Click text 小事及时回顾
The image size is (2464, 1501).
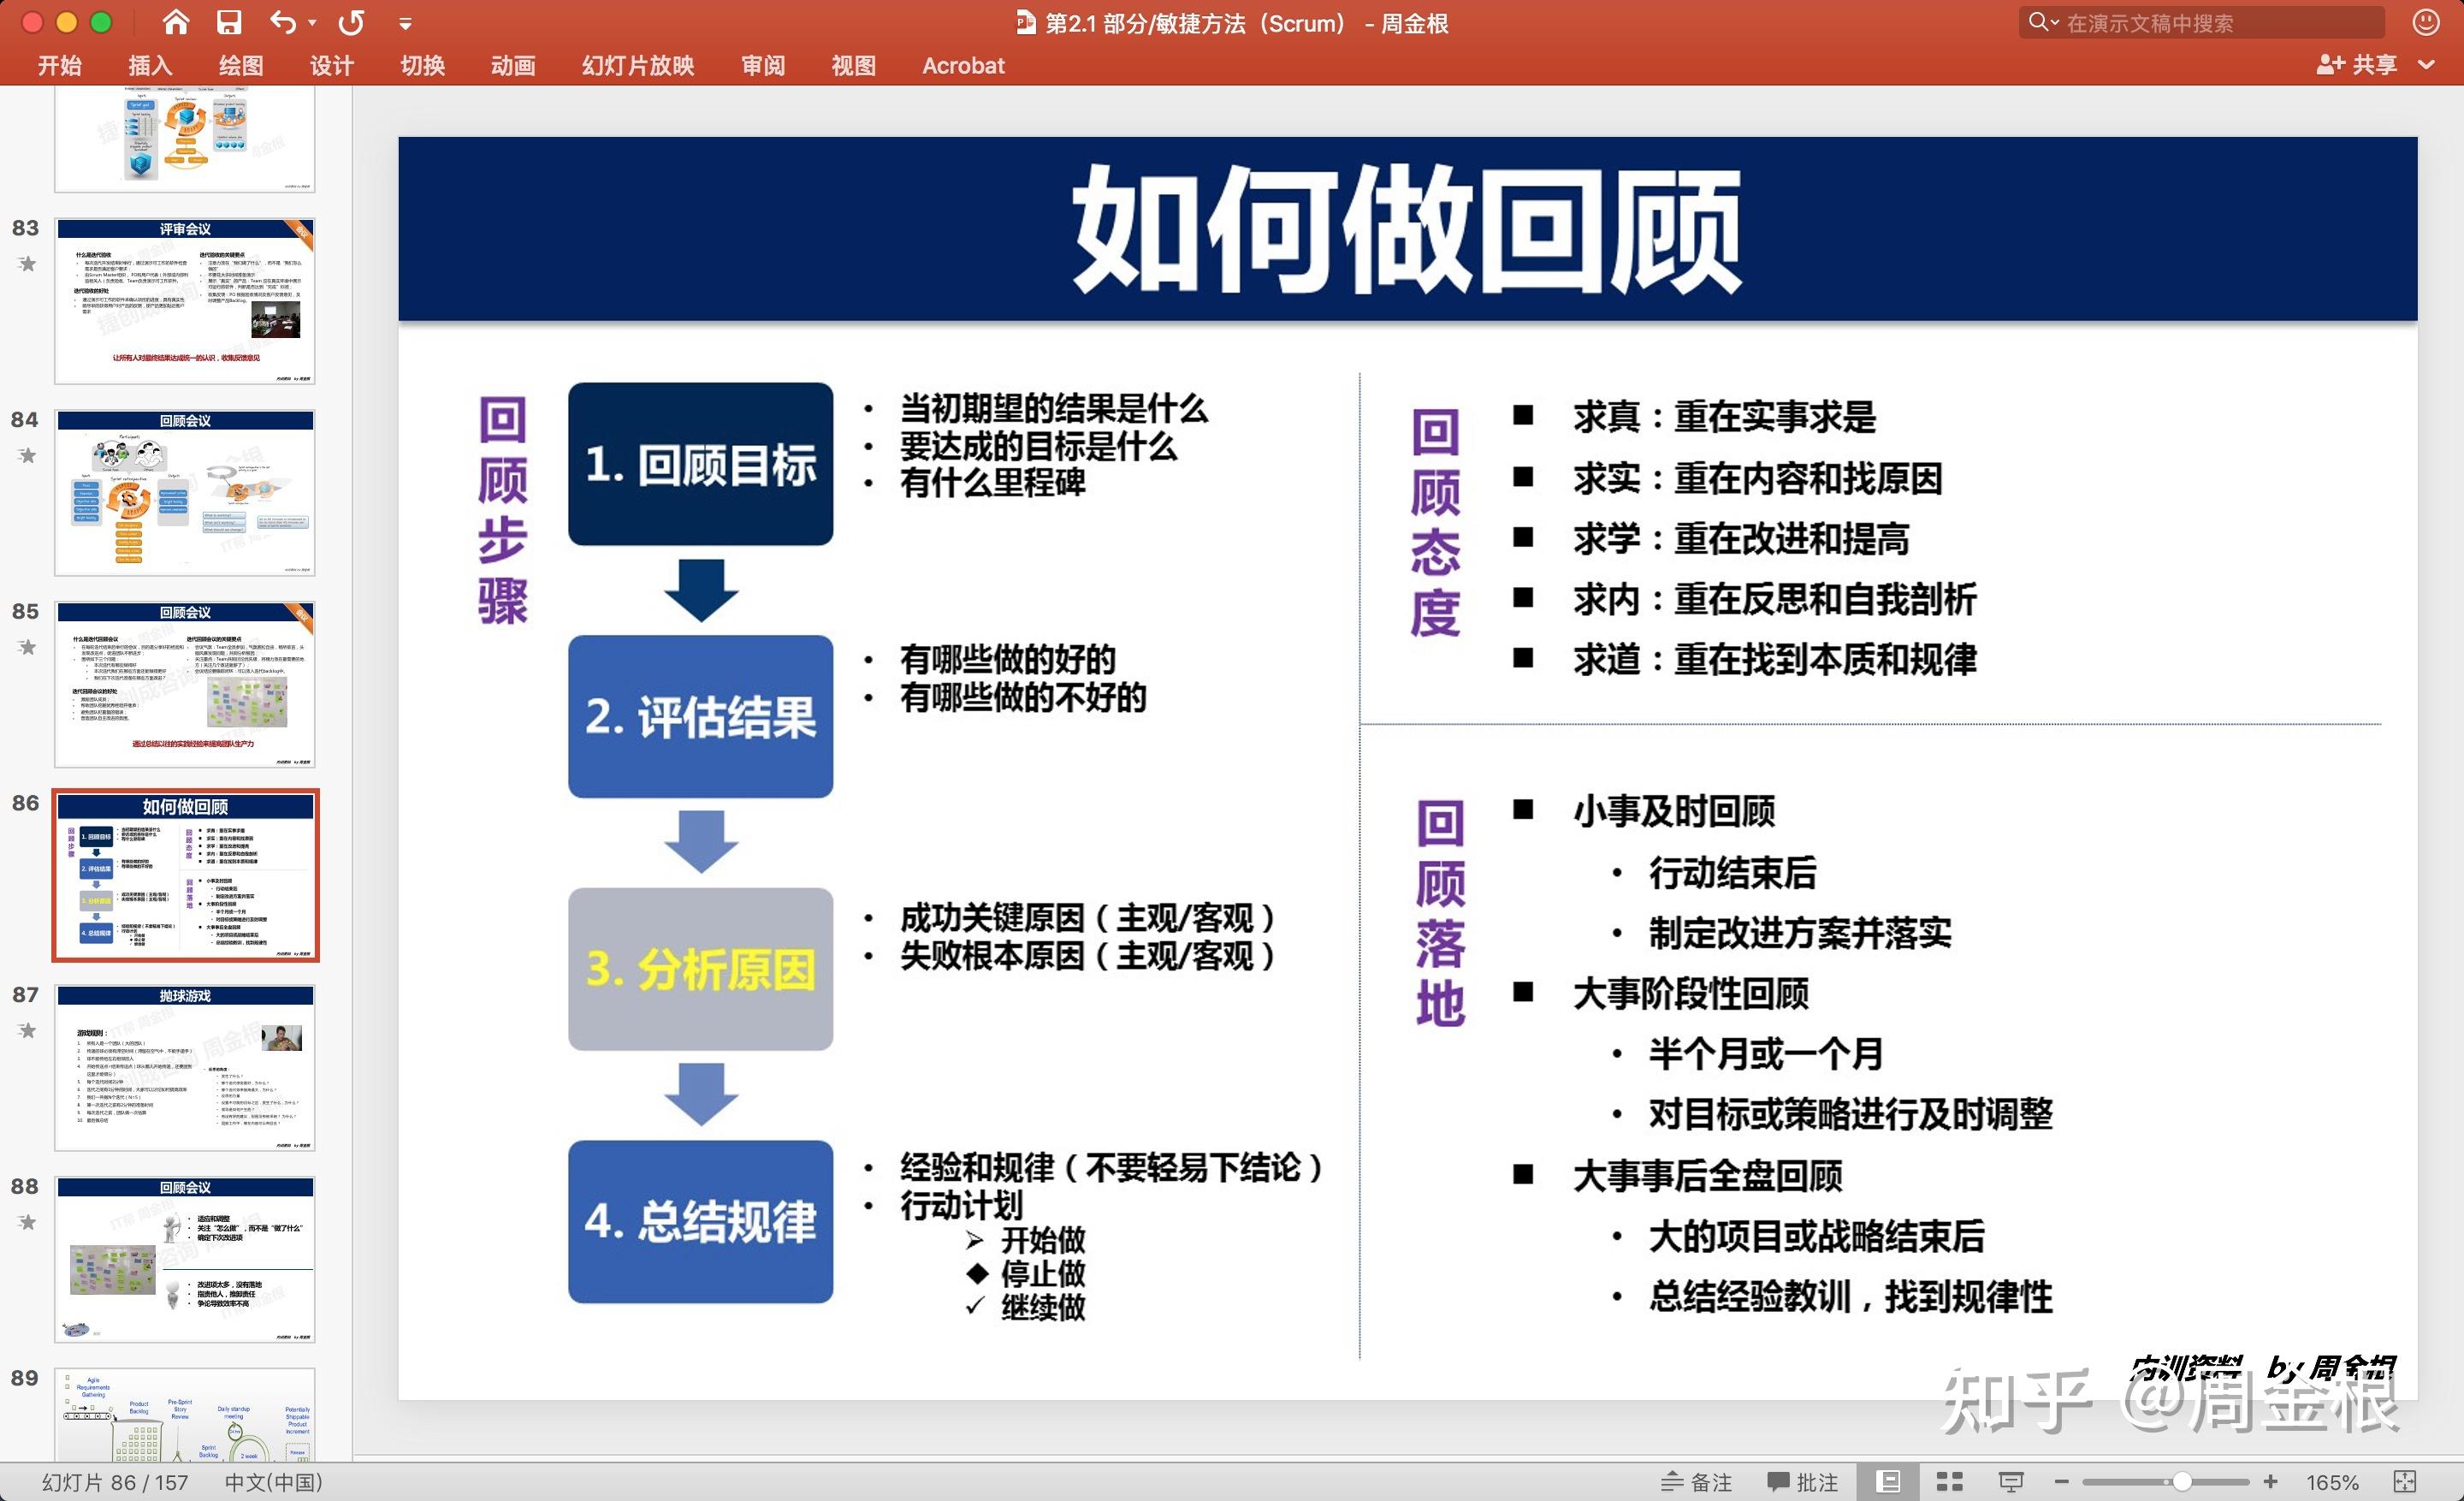coord(1674,811)
